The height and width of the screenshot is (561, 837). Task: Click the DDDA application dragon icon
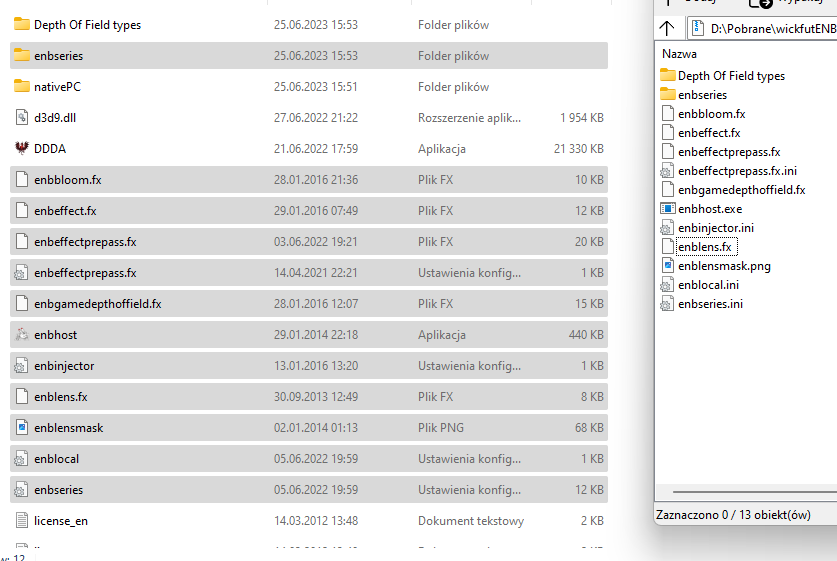pyautogui.click(x=21, y=148)
